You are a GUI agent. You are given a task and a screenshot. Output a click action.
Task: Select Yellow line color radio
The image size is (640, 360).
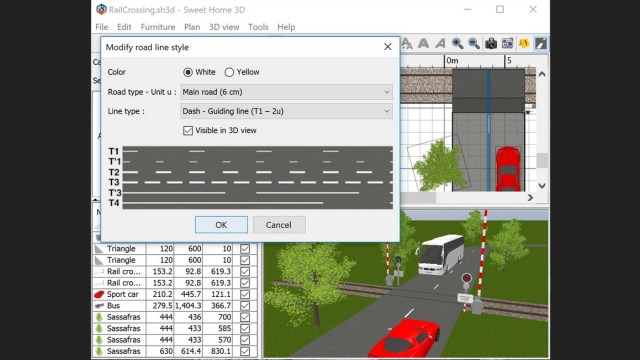coord(229,72)
